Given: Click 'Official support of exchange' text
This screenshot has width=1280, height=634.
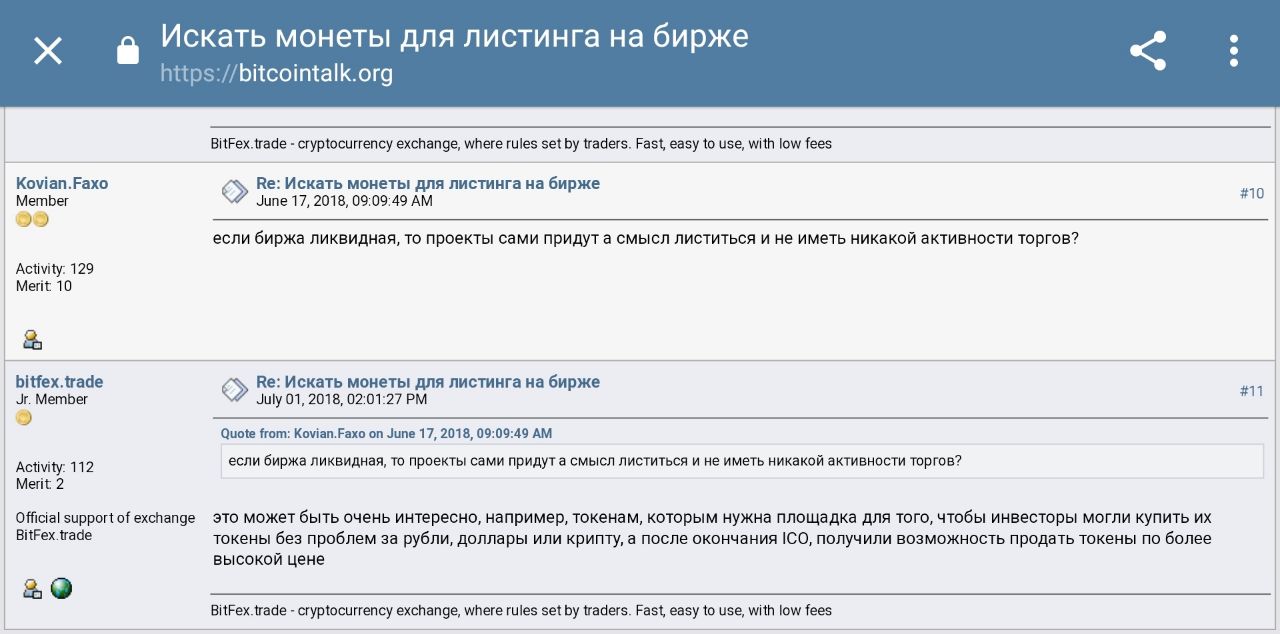Looking at the screenshot, I should [x=105, y=518].
